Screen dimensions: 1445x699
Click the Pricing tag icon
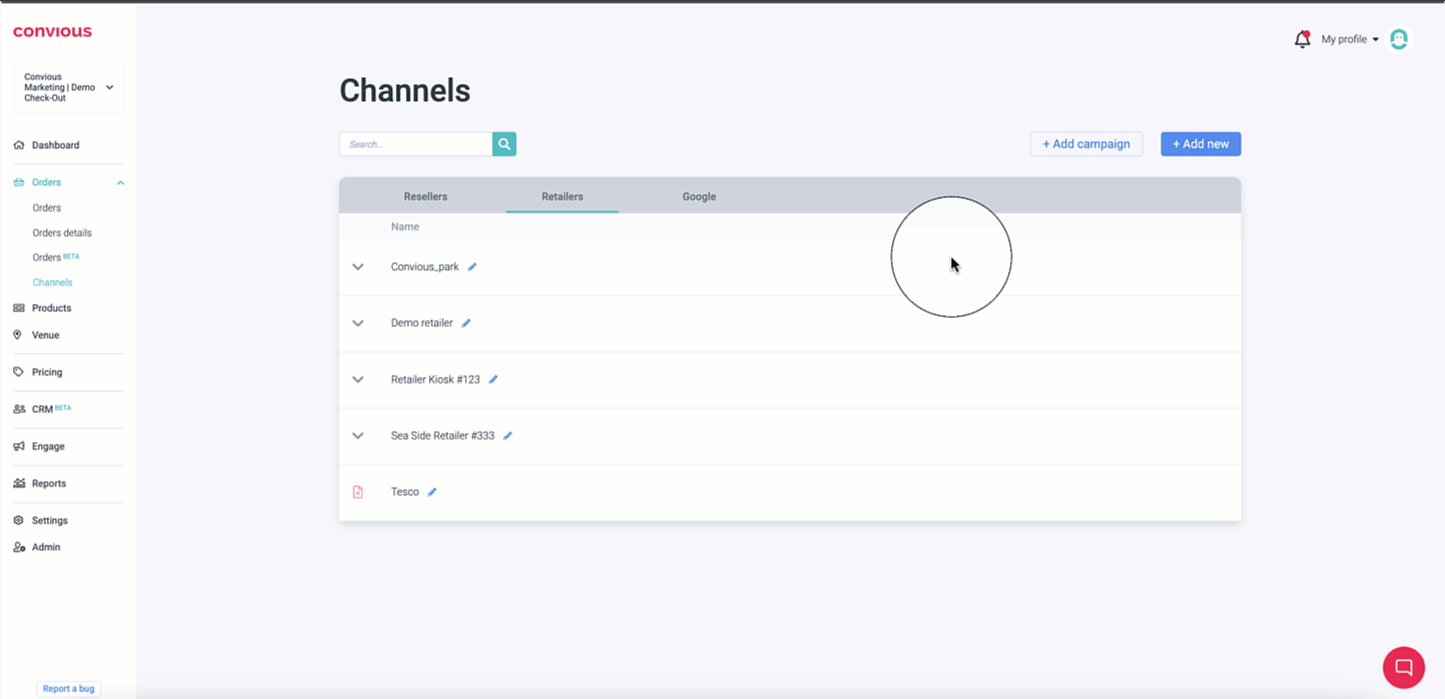(19, 372)
